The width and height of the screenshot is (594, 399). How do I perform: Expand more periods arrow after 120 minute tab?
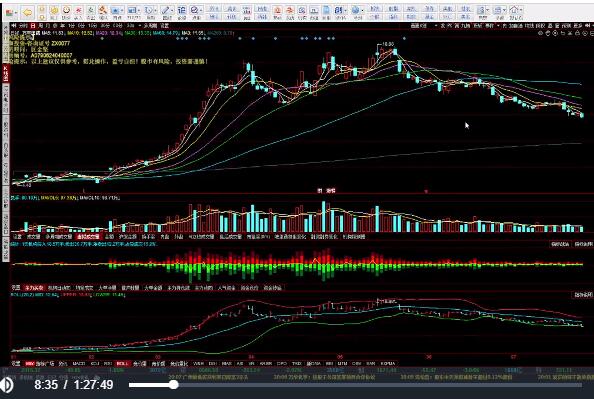click(140, 26)
